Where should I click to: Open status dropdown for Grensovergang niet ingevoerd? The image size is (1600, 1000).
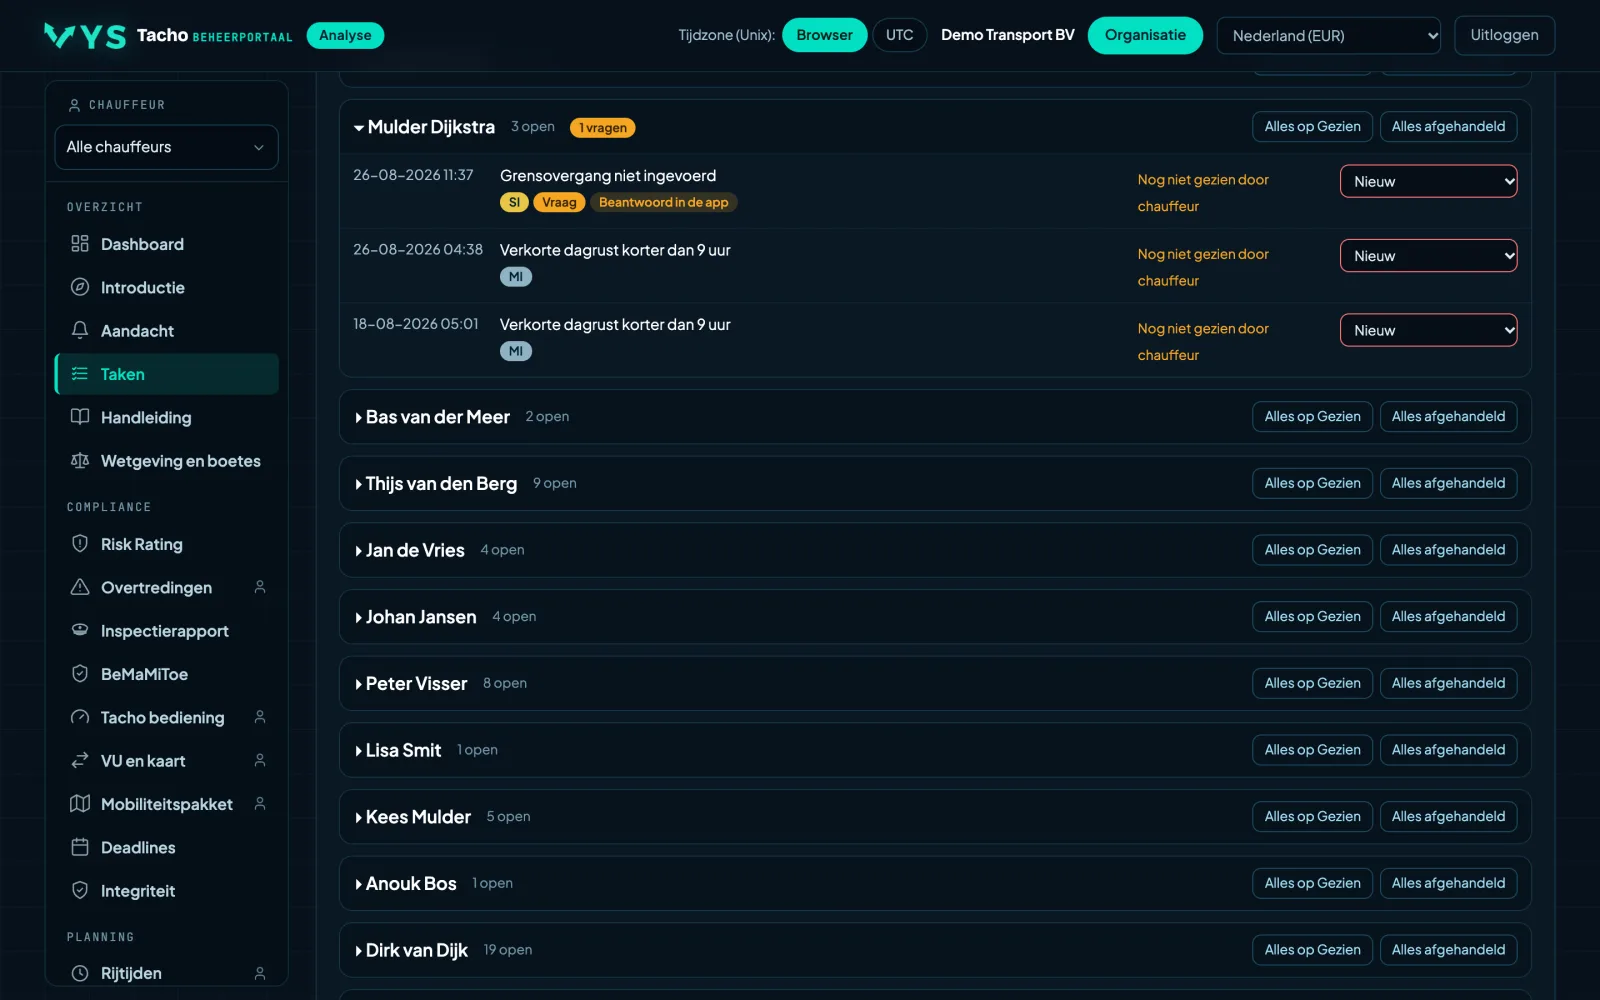pyautogui.click(x=1428, y=181)
